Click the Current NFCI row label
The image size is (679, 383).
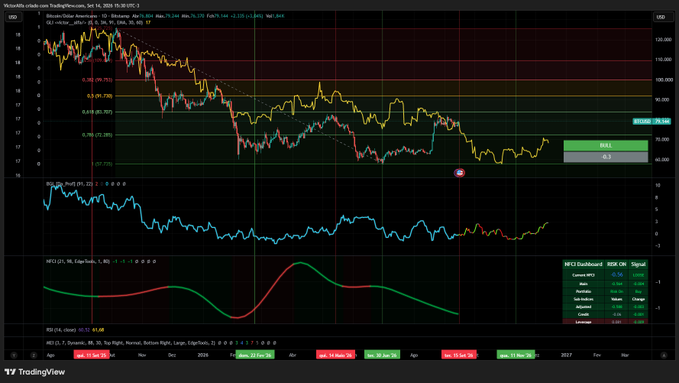583,275
